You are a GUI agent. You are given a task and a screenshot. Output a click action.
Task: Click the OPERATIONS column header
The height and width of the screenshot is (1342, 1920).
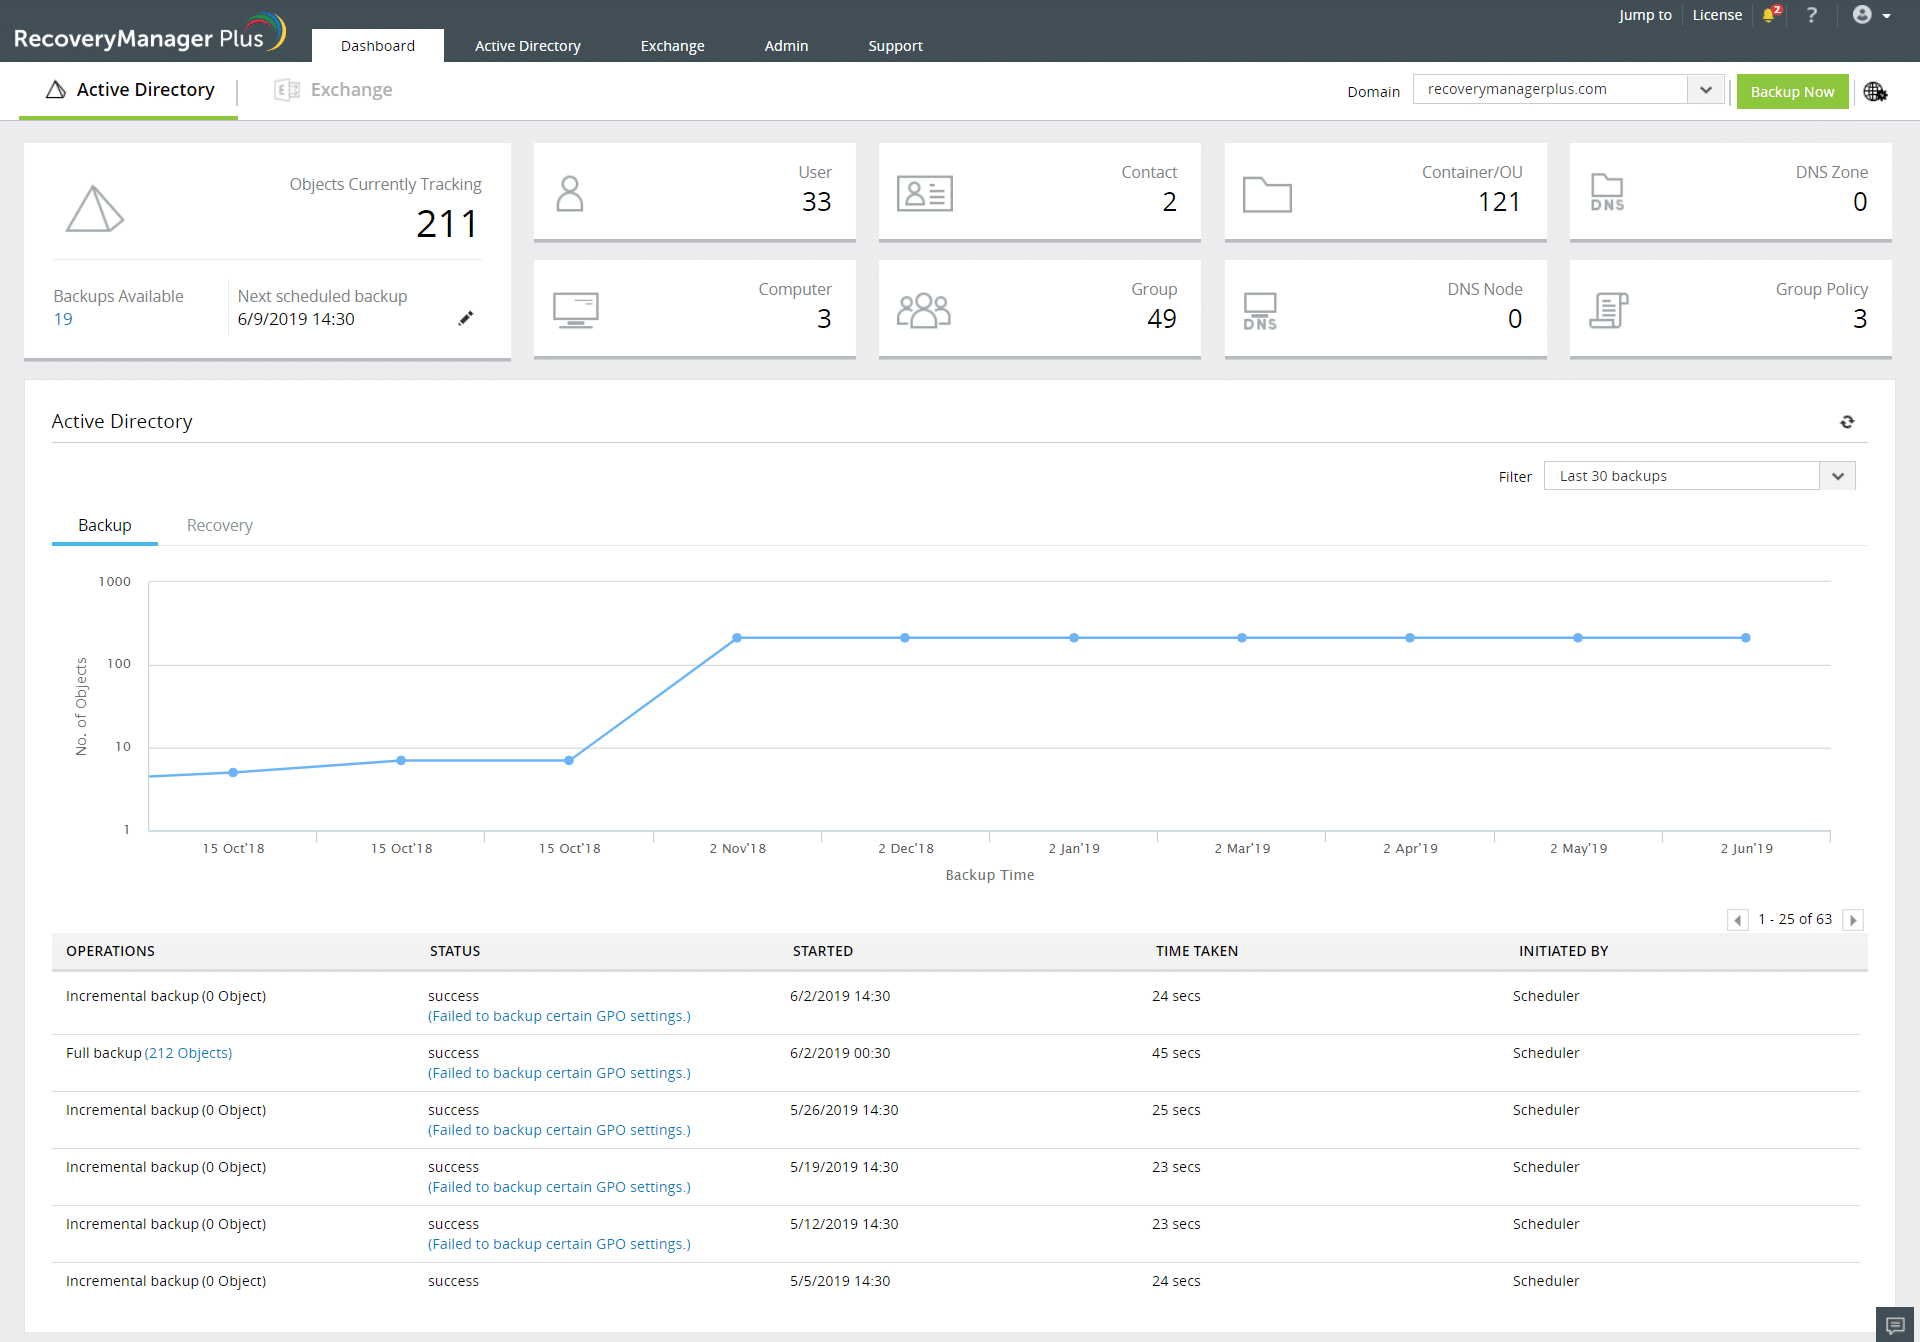coord(111,951)
